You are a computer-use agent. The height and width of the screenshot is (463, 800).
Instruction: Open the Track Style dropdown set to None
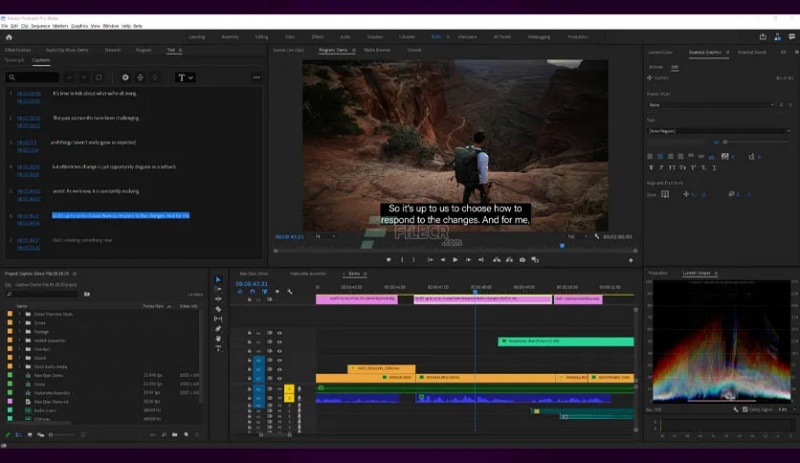[711, 105]
